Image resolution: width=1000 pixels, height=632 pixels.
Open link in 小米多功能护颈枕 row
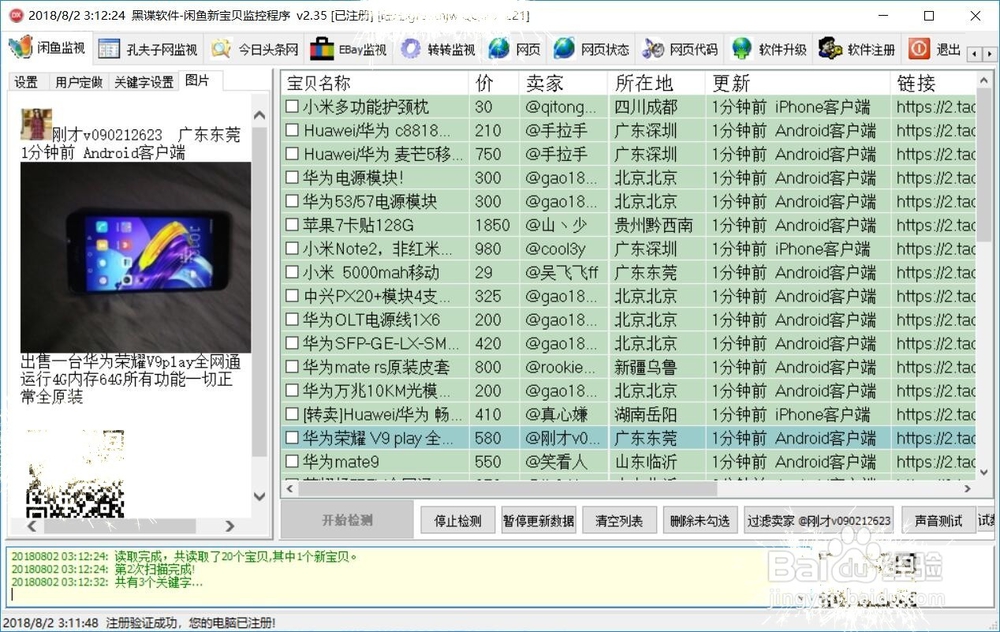[x=936, y=107]
